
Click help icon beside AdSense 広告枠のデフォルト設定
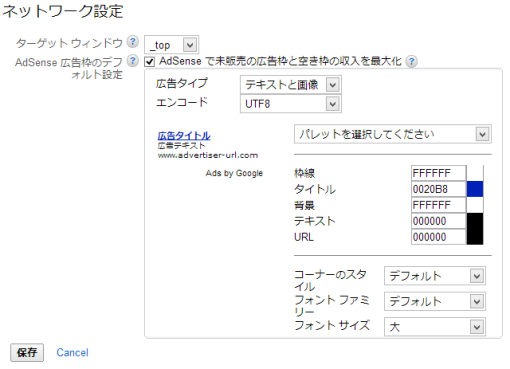click(x=133, y=61)
